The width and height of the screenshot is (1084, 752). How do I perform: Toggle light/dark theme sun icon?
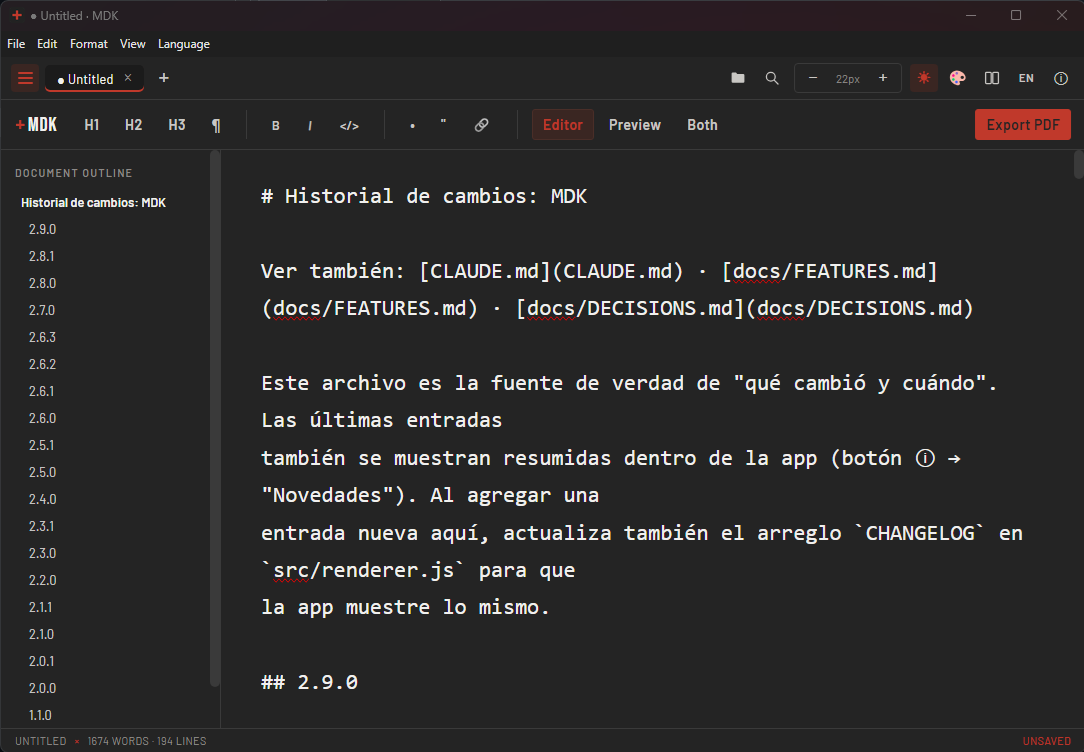point(924,78)
